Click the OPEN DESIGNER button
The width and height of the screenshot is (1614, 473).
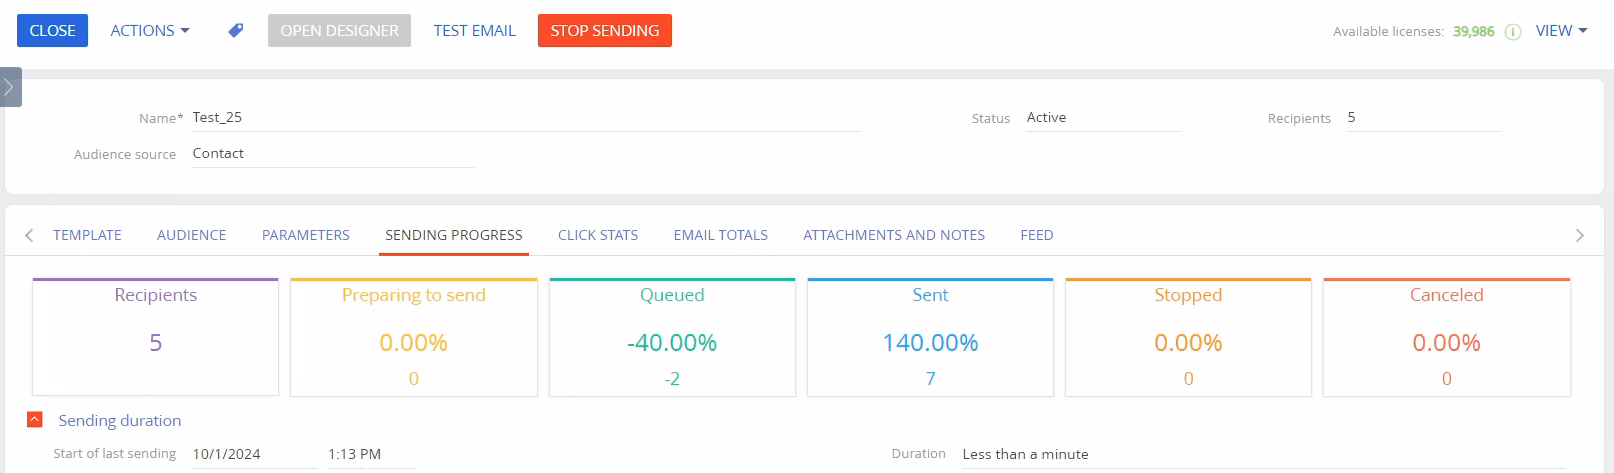click(339, 31)
